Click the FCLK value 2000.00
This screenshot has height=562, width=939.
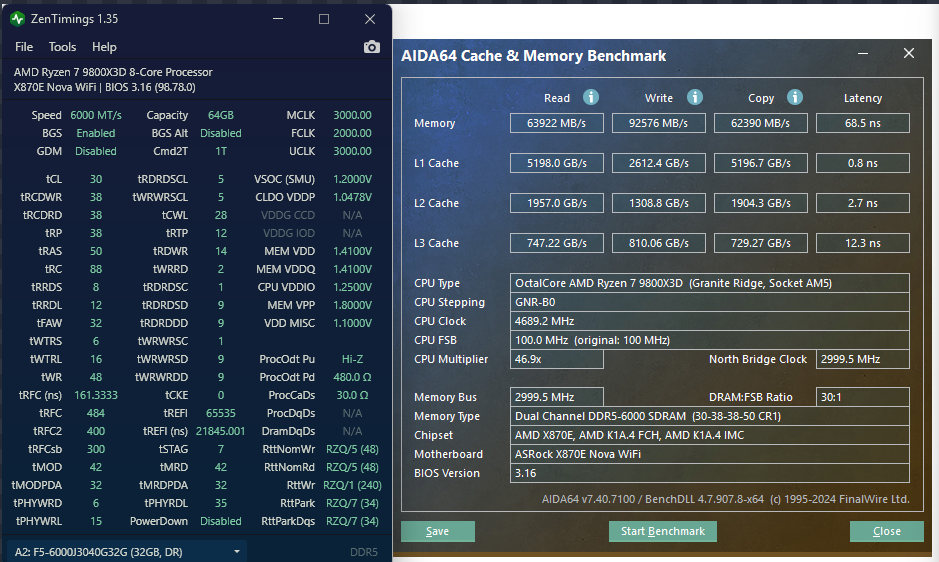(352, 133)
